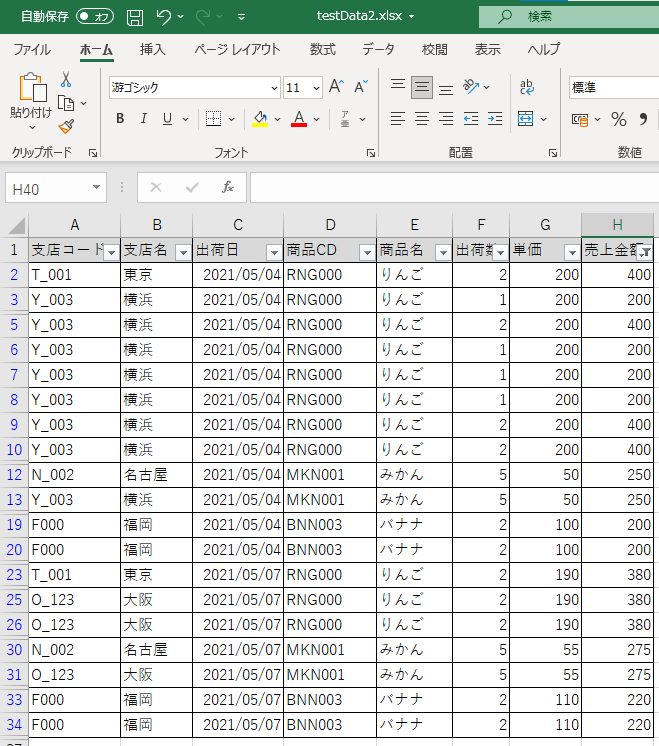Toggle Bold formatting button
The width and height of the screenshot is (659, 746).
click(120, 119)
